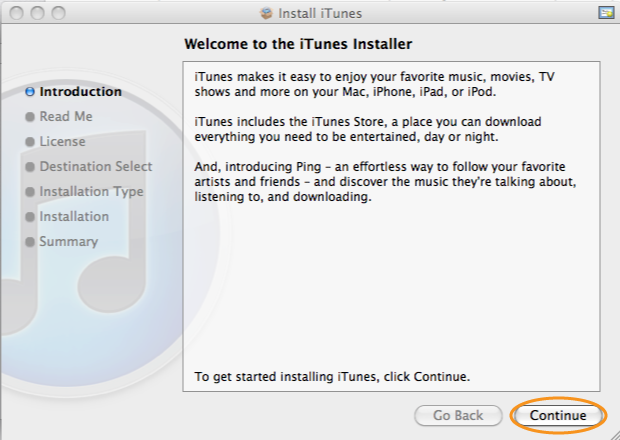Click the Continue button
Image resolution: width=620 pixels, height=440 pixels.
pyautogui.click(x=558, y=415)
